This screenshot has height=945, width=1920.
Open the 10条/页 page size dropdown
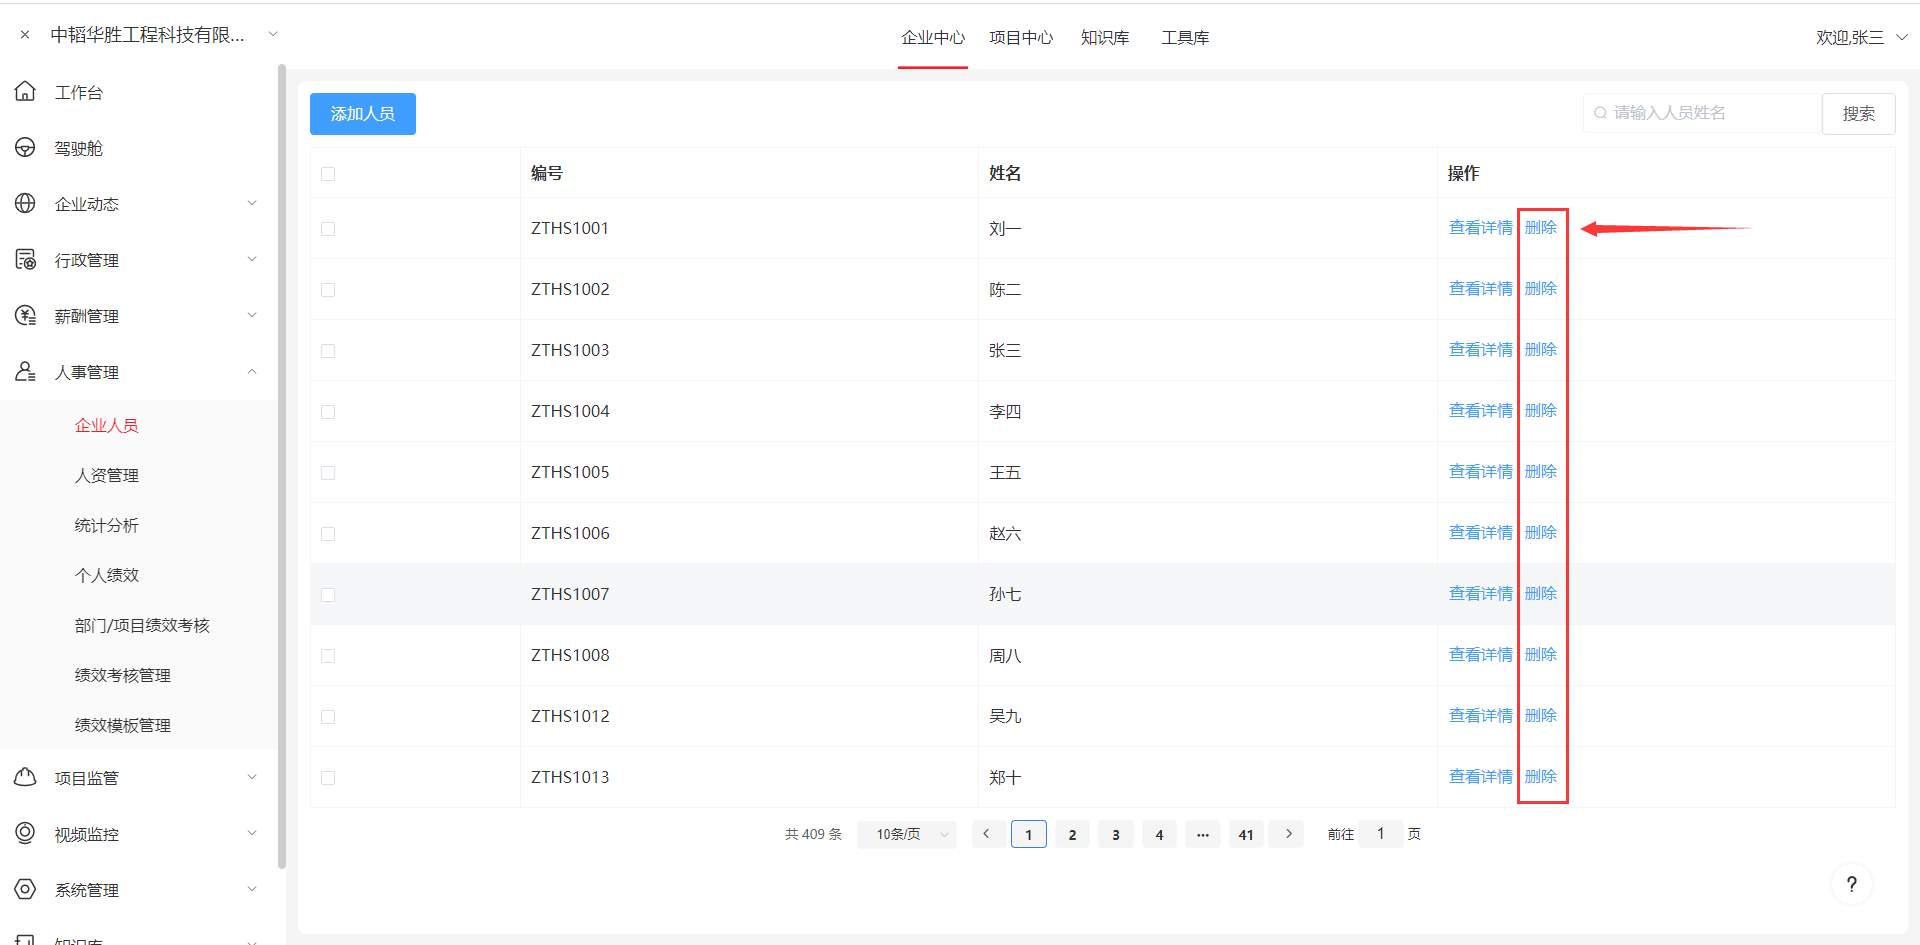(x=907, y=834)
